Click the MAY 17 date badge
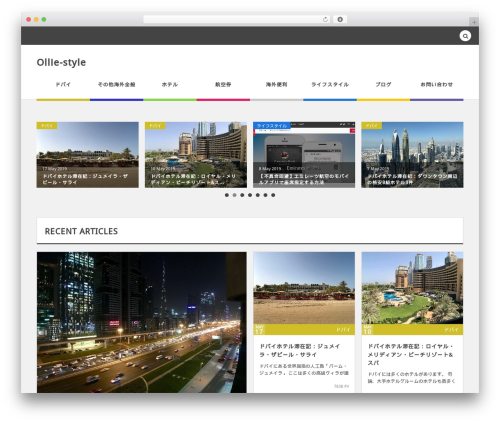Screen dimensions: 500x423 coord(259,329)
